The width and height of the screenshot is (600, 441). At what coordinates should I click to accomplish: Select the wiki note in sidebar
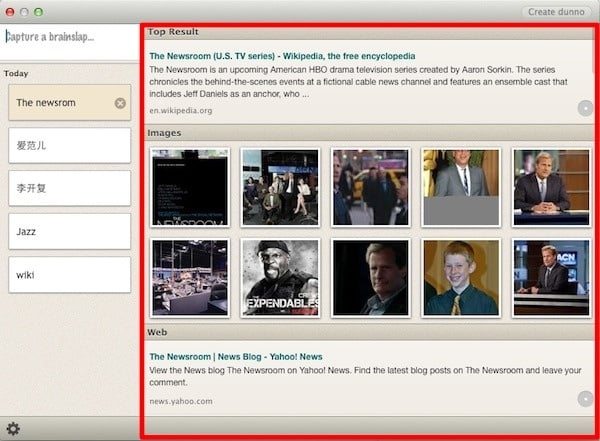pos(69,275)
